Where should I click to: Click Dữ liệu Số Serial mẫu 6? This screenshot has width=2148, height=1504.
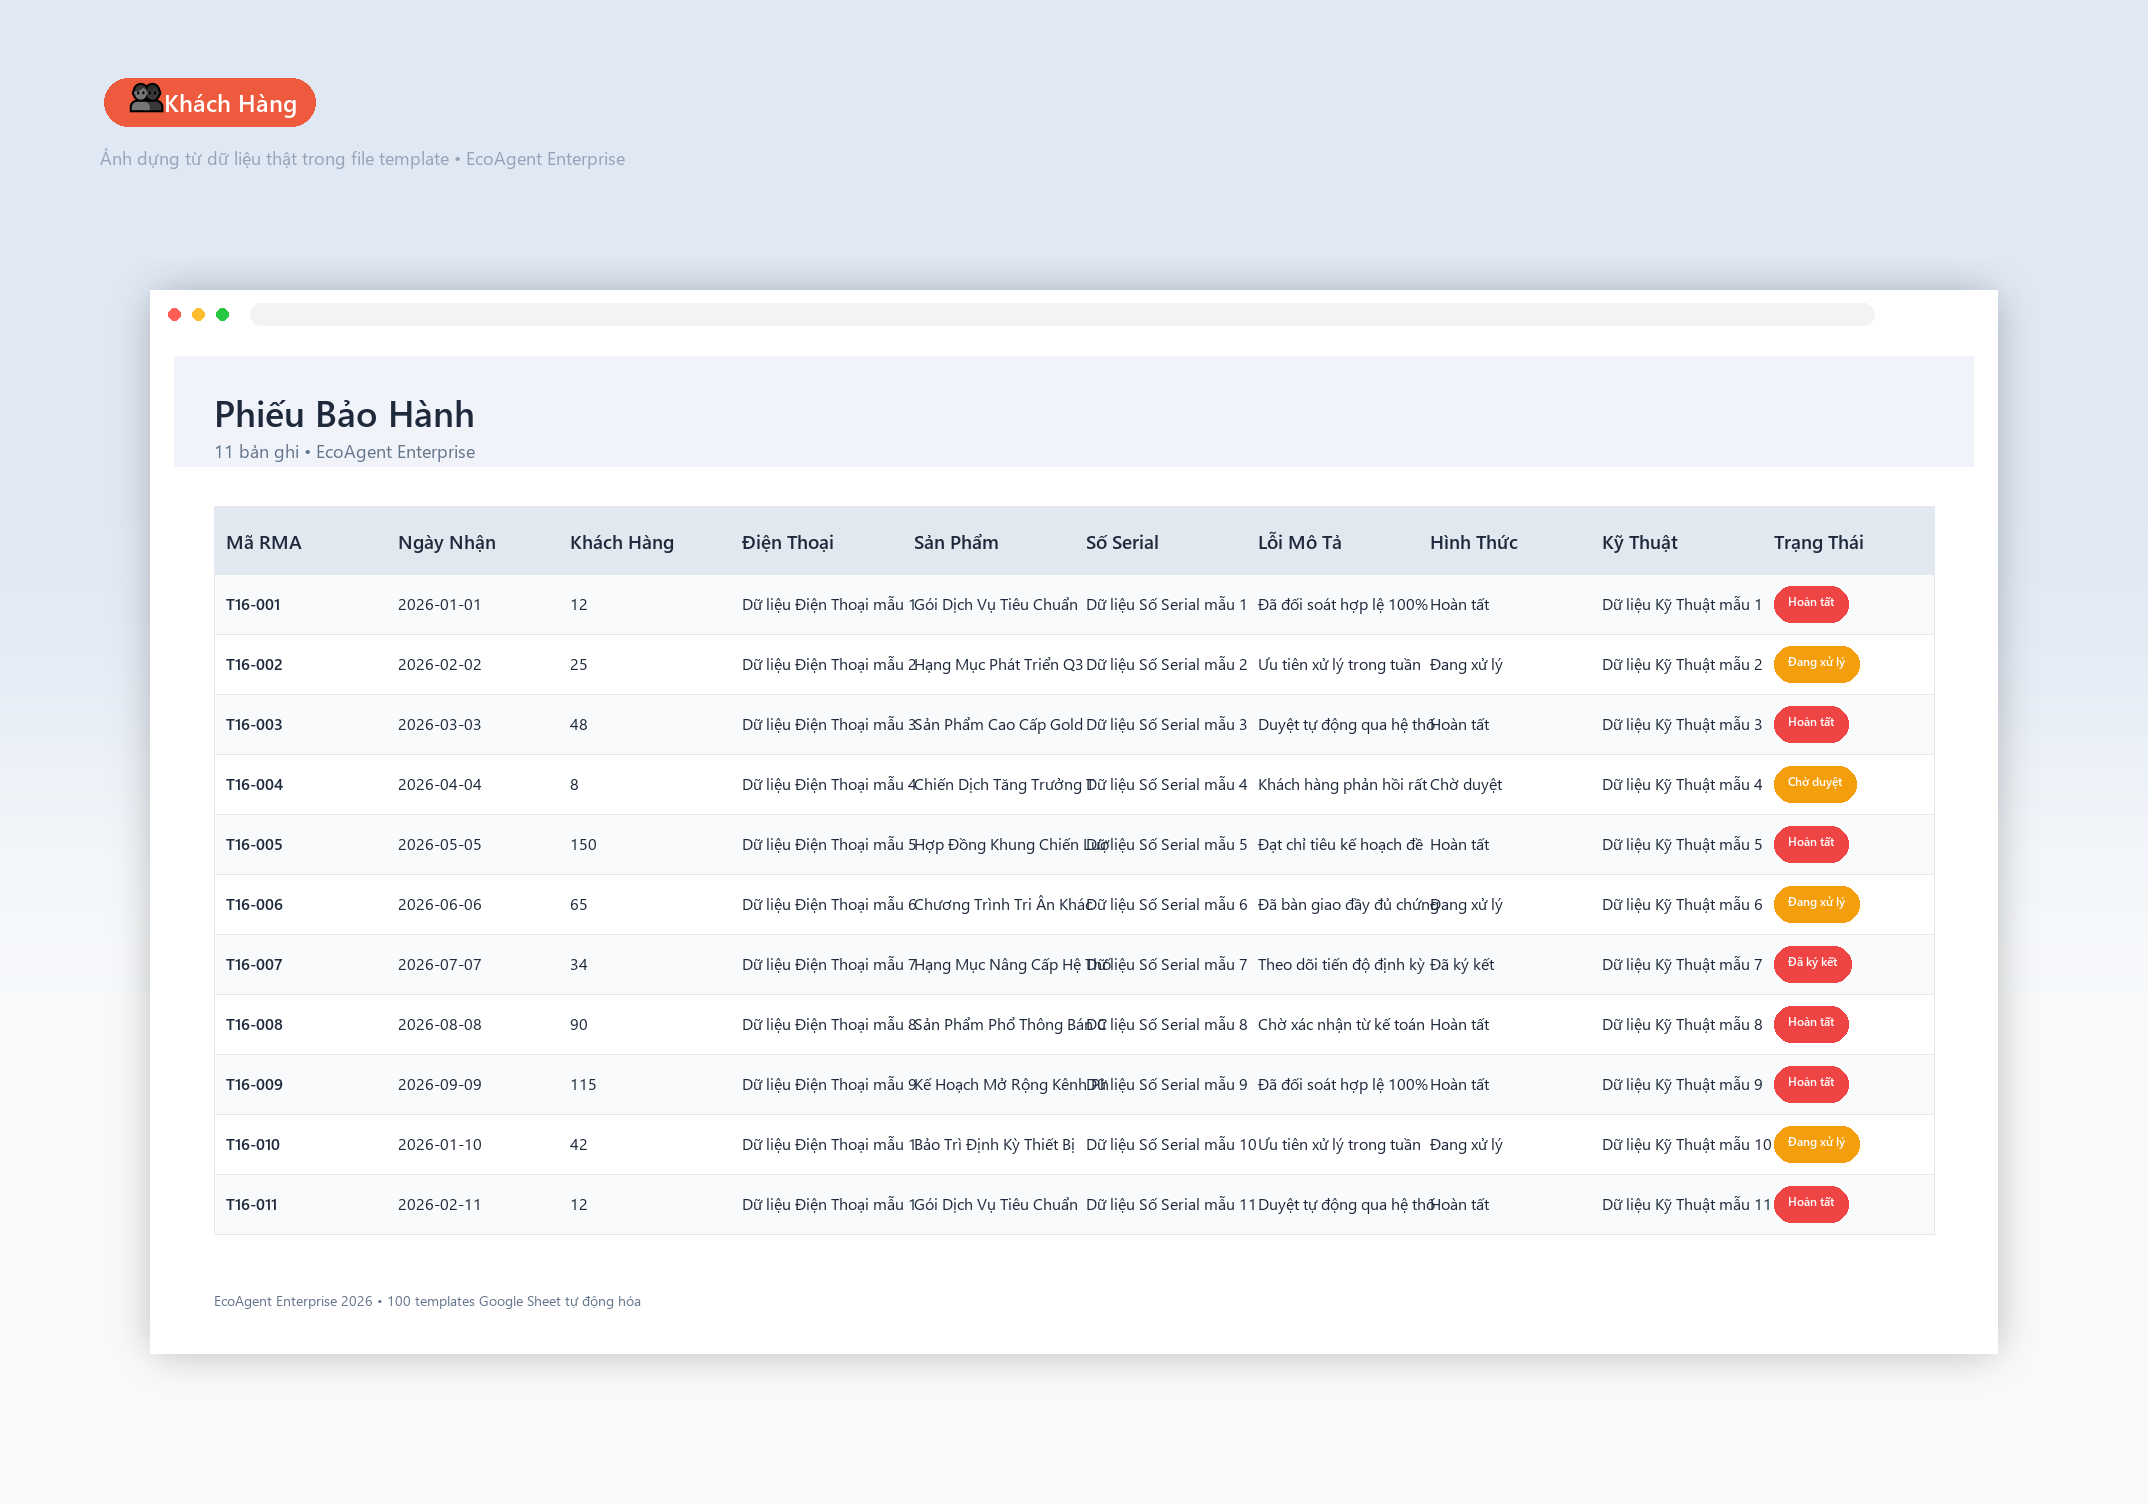1167,905
